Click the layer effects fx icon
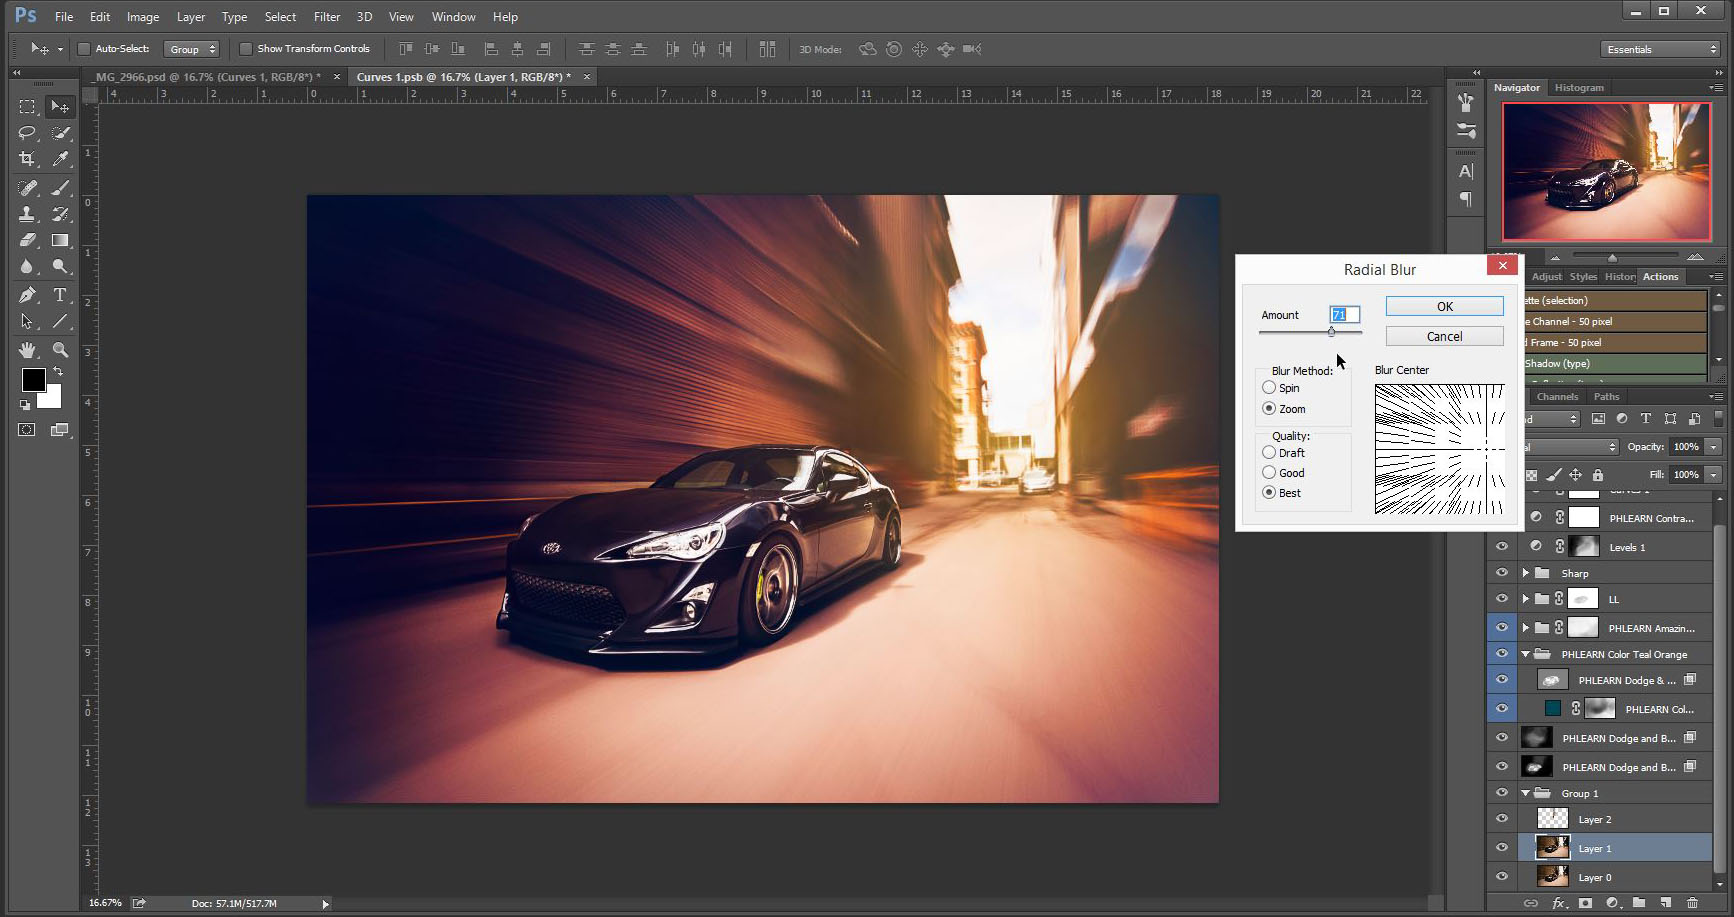 (1558, 903)
